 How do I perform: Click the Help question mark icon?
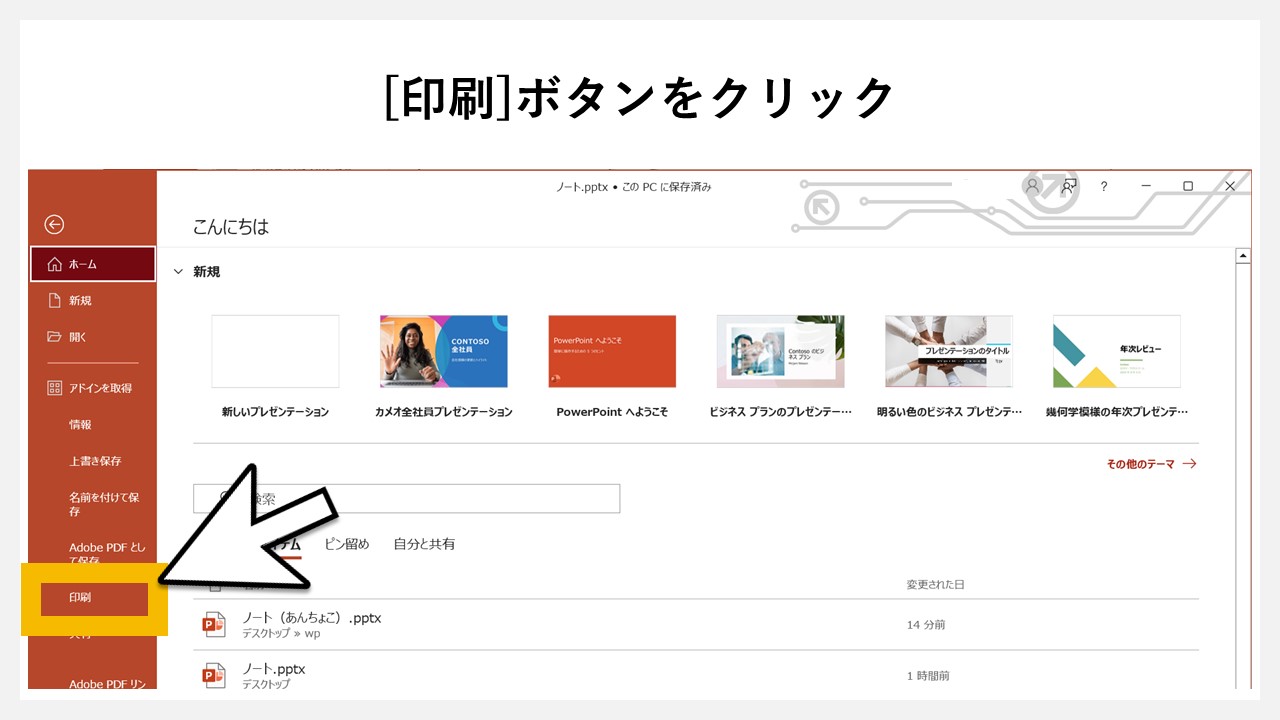1103,186
